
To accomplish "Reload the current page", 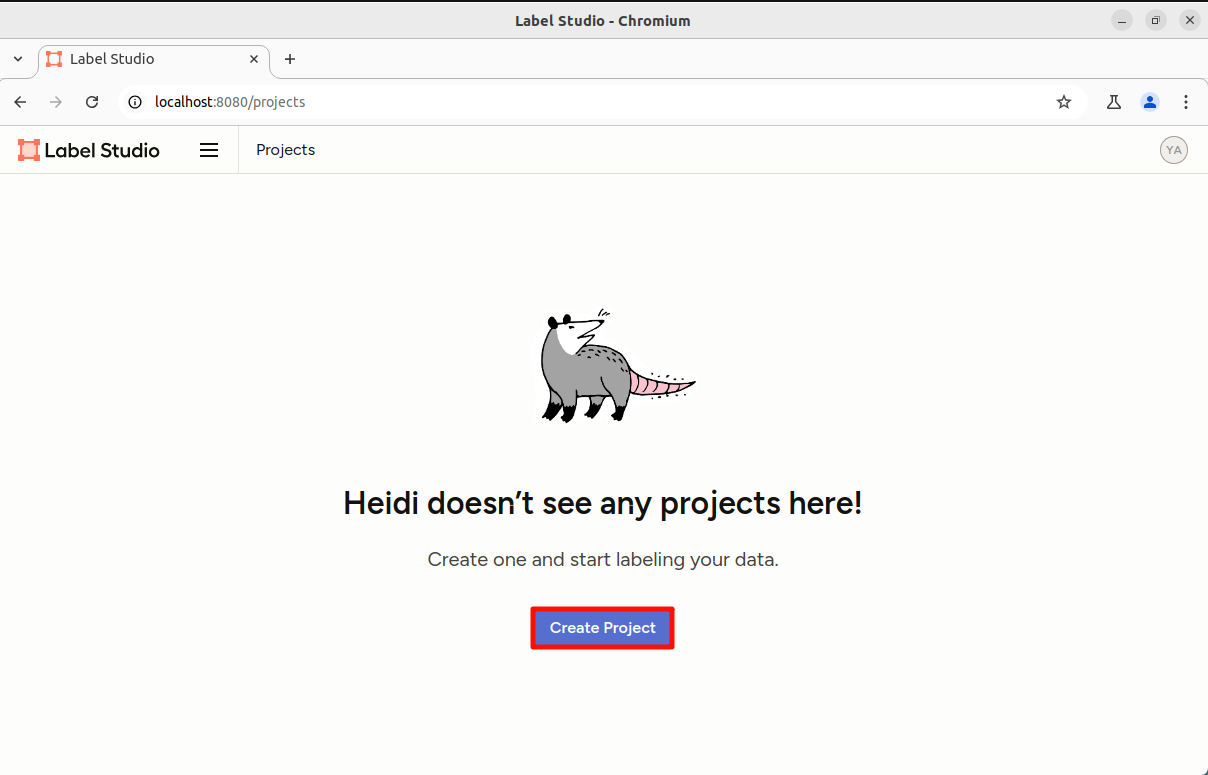I will pos(92,102).
